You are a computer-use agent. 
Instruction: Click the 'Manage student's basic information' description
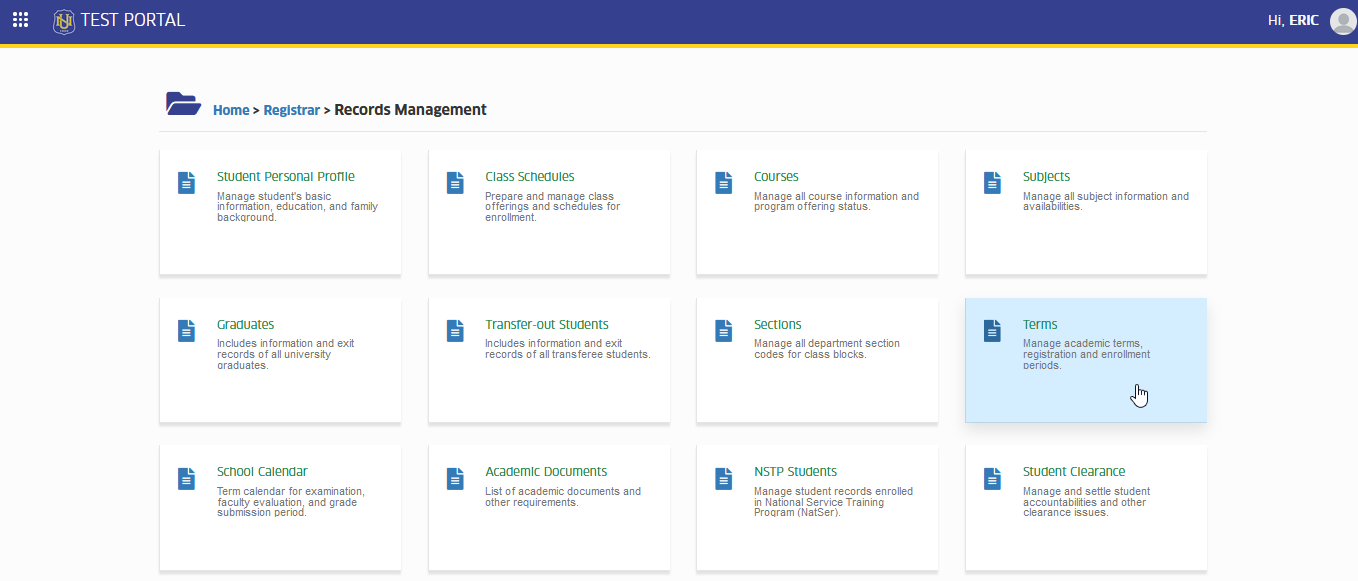pyautogui.click(x=297, y=207)
